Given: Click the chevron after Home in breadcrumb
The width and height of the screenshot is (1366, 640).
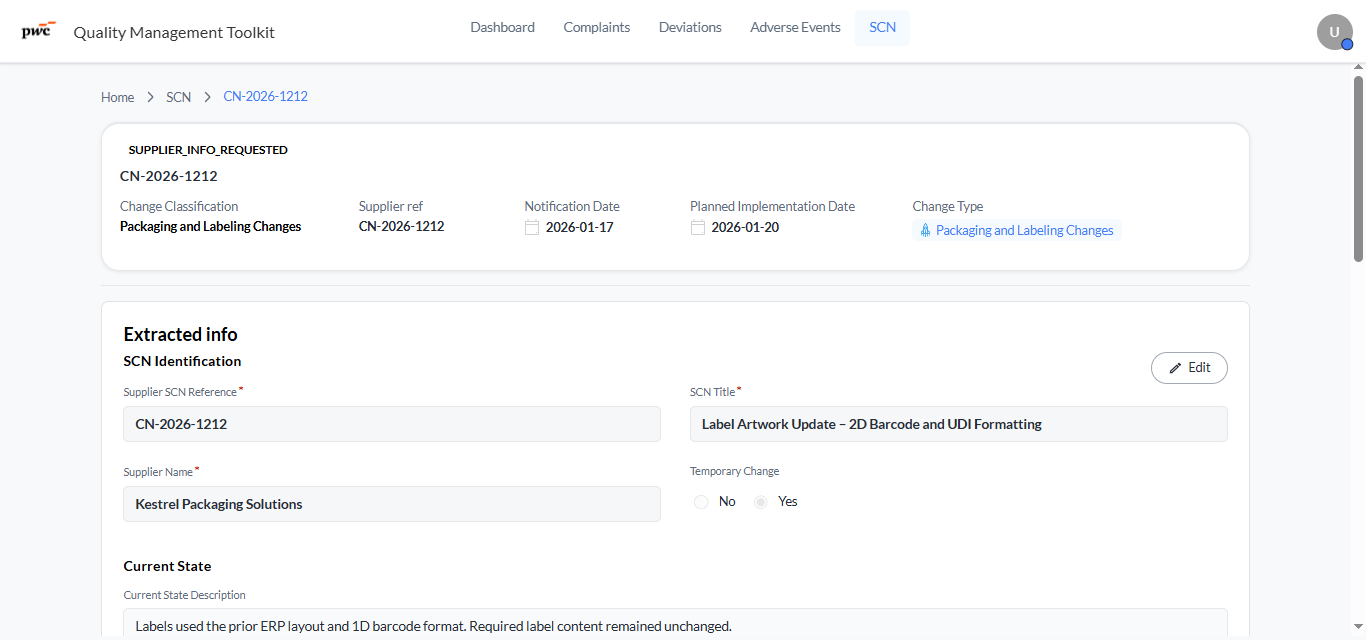Looking at the screenshot, I should [x=150, y=97].
